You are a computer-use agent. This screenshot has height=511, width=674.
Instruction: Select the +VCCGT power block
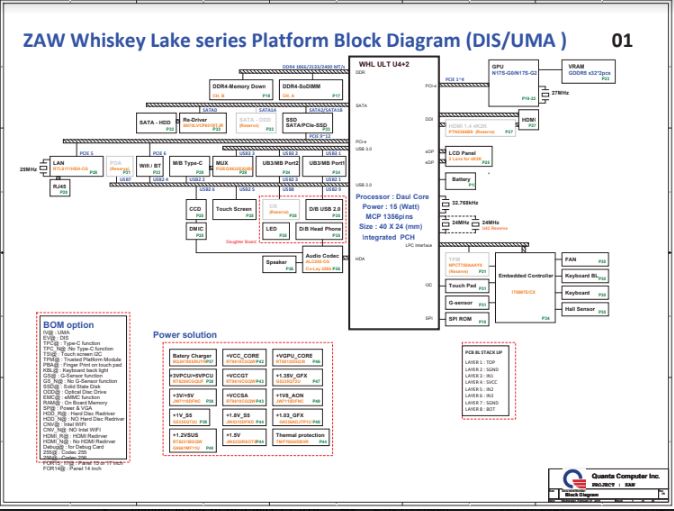point(245,378)
